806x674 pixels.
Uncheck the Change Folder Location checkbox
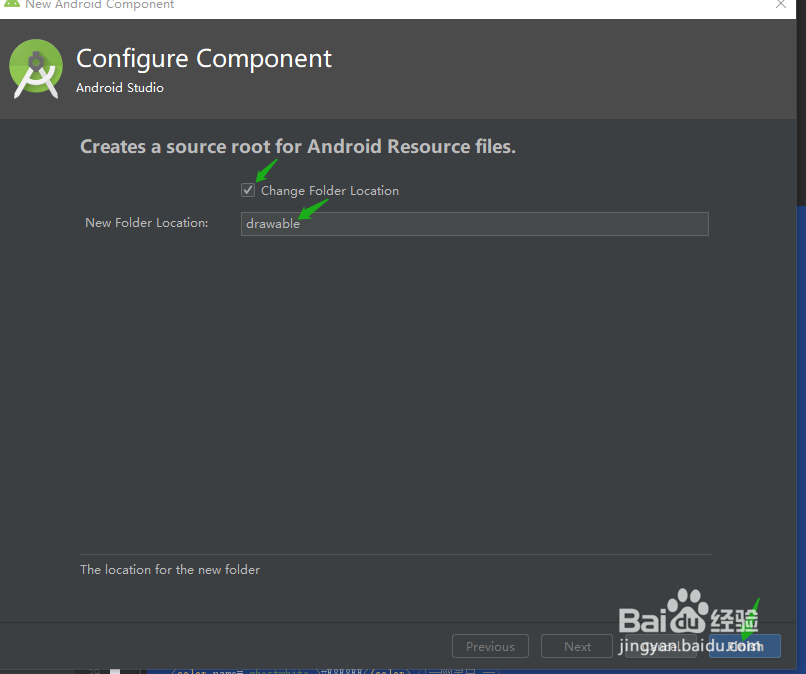coord(248,190)
